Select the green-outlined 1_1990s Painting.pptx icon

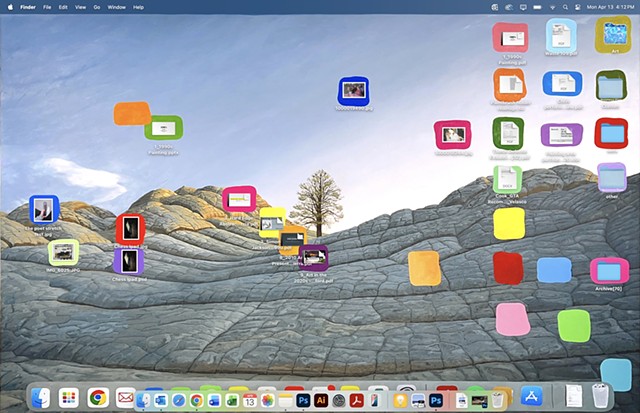coord(164,128)
